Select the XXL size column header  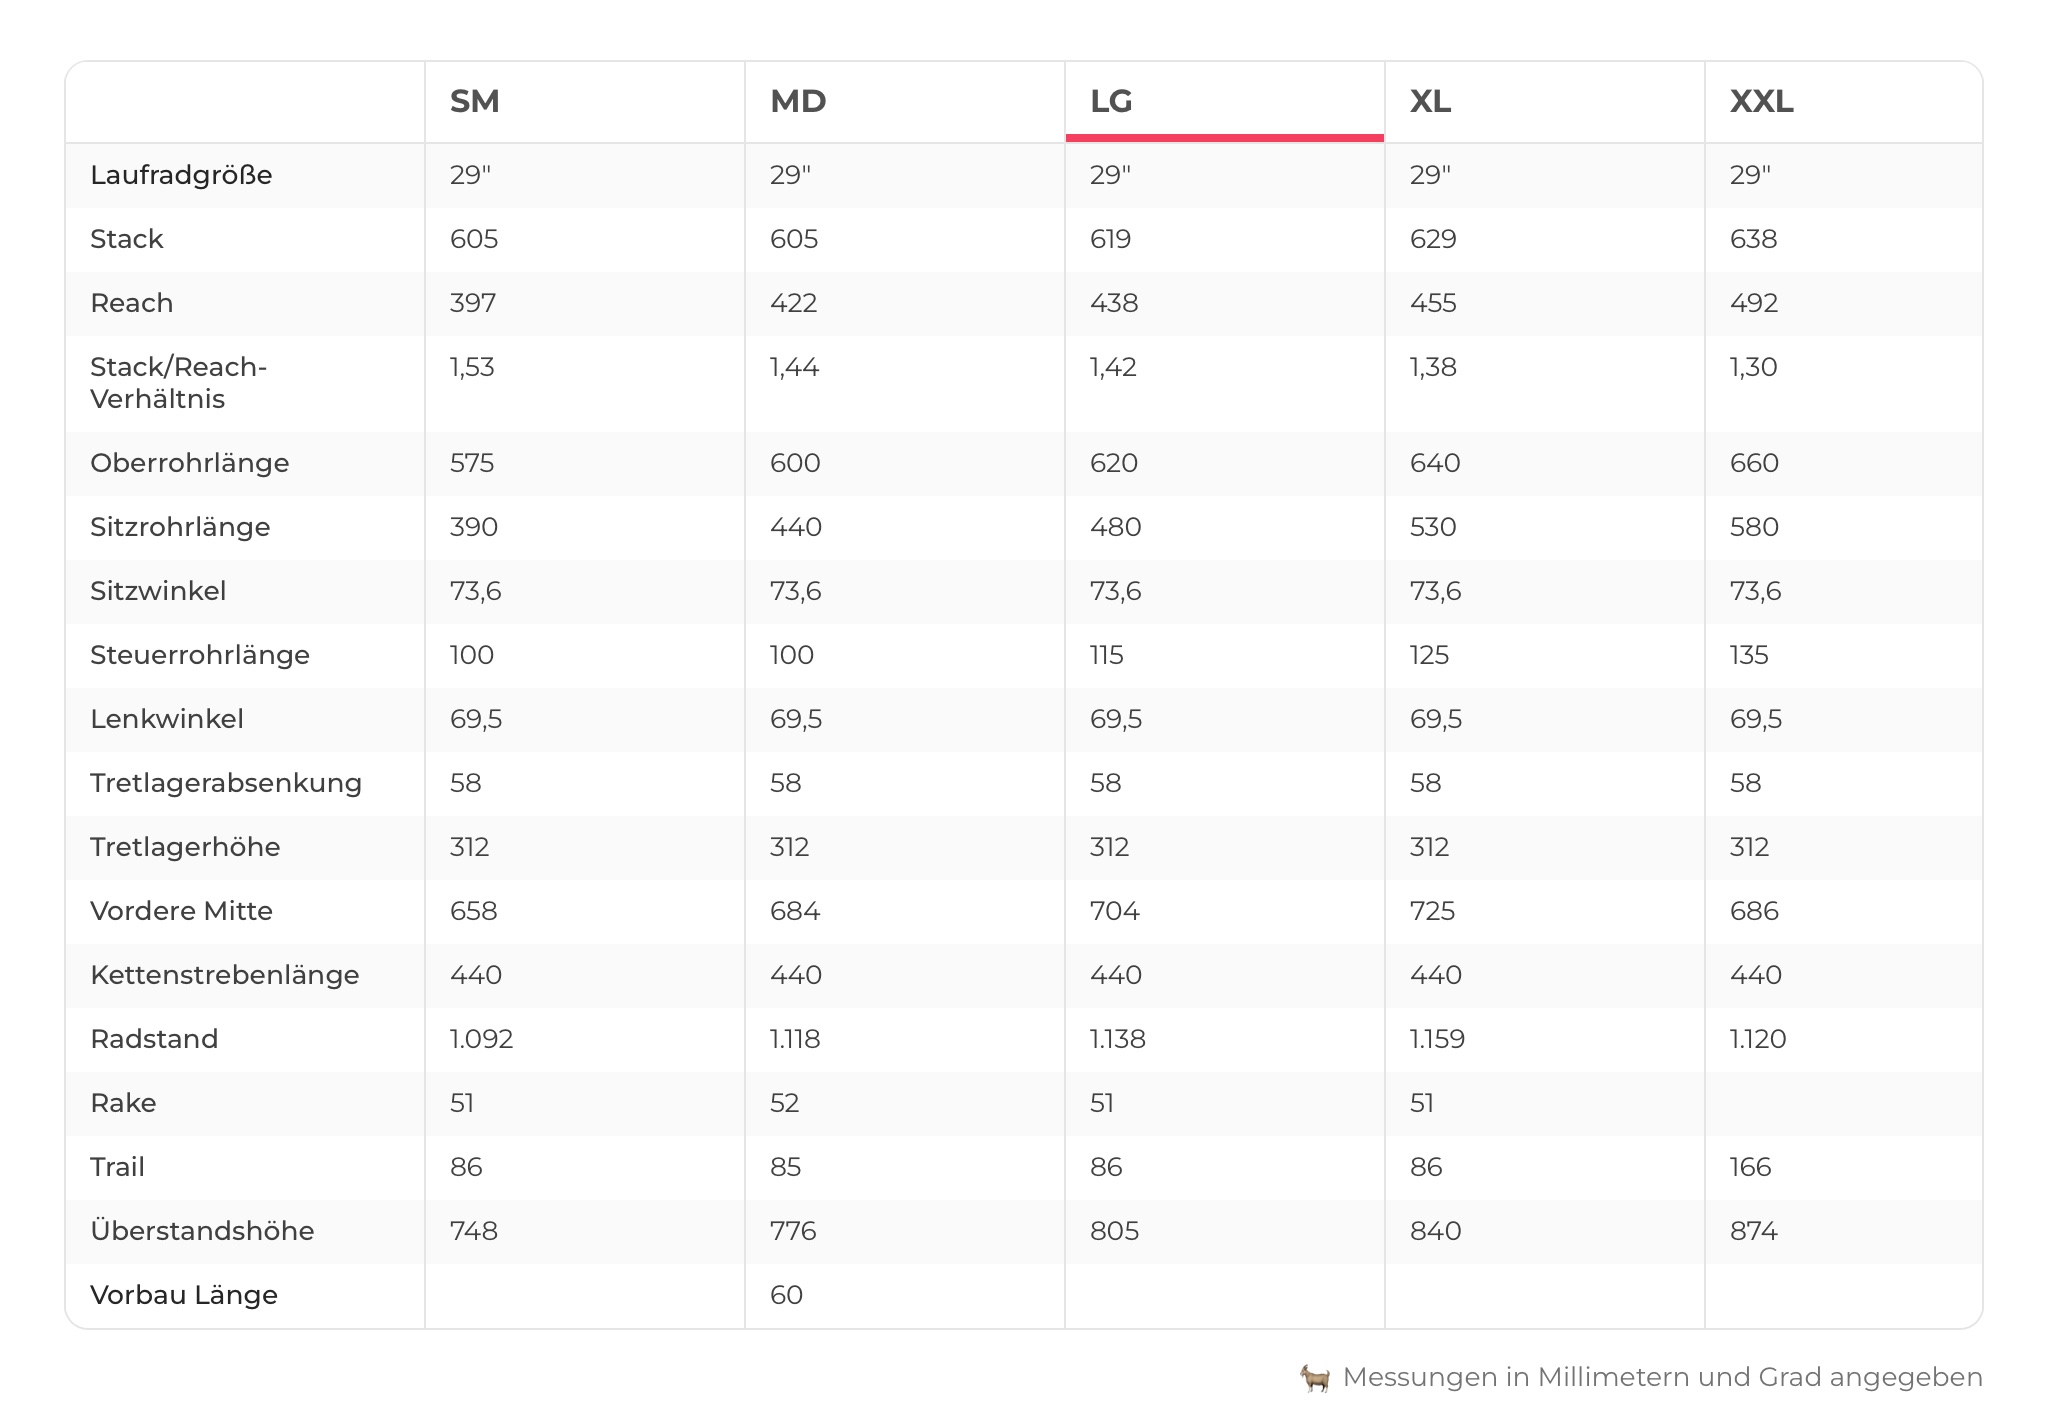[1762, 102]
